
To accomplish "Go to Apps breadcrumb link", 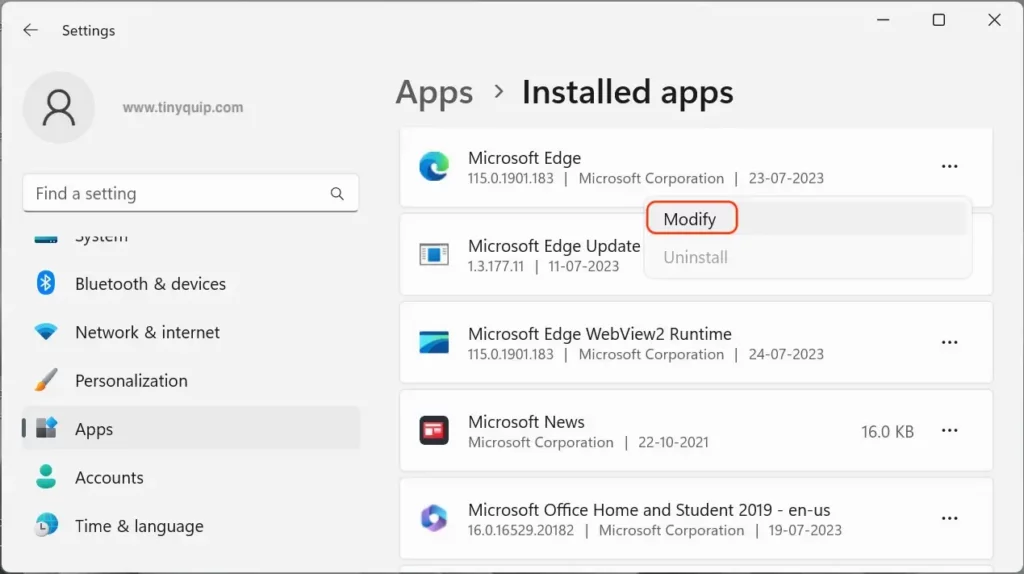I will click(x=434, y=92).
